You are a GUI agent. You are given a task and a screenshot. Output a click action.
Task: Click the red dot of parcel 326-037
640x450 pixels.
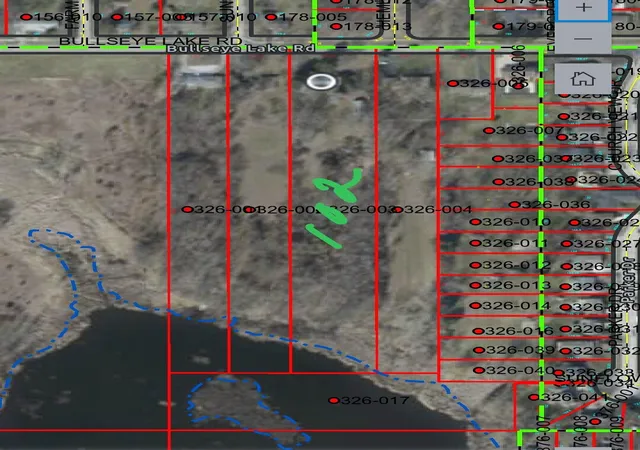tap(498, 158)
